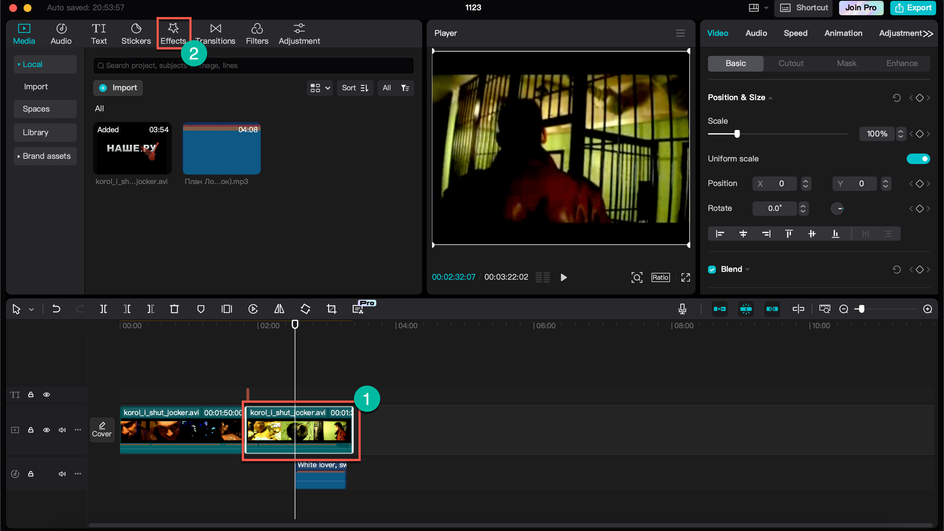Click the search project input field
Screen dimensions: 944x531
tap(253, 66)
